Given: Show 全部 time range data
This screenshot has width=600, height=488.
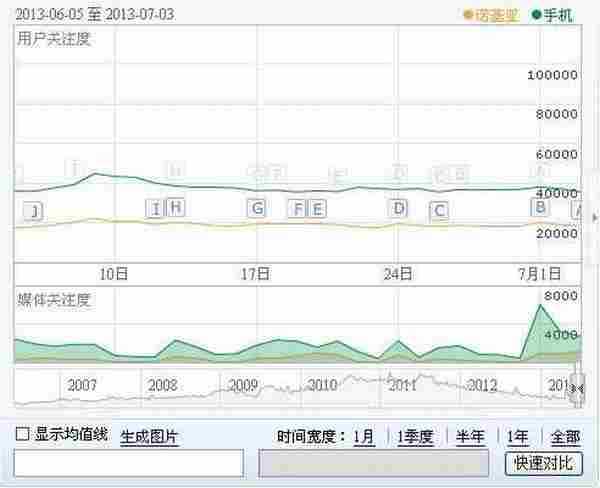Looking at the screenshot, I should pyautogui.click(x=564, y=436).
